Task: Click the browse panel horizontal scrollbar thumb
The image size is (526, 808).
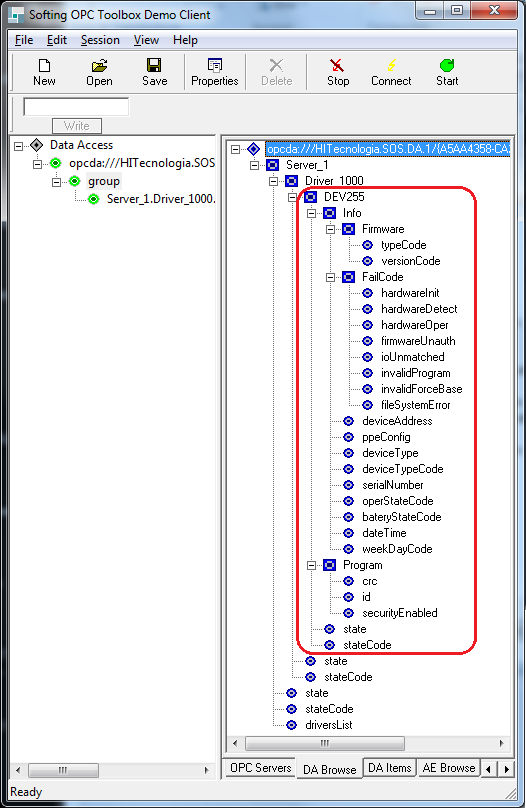Action: click(325, 743)
